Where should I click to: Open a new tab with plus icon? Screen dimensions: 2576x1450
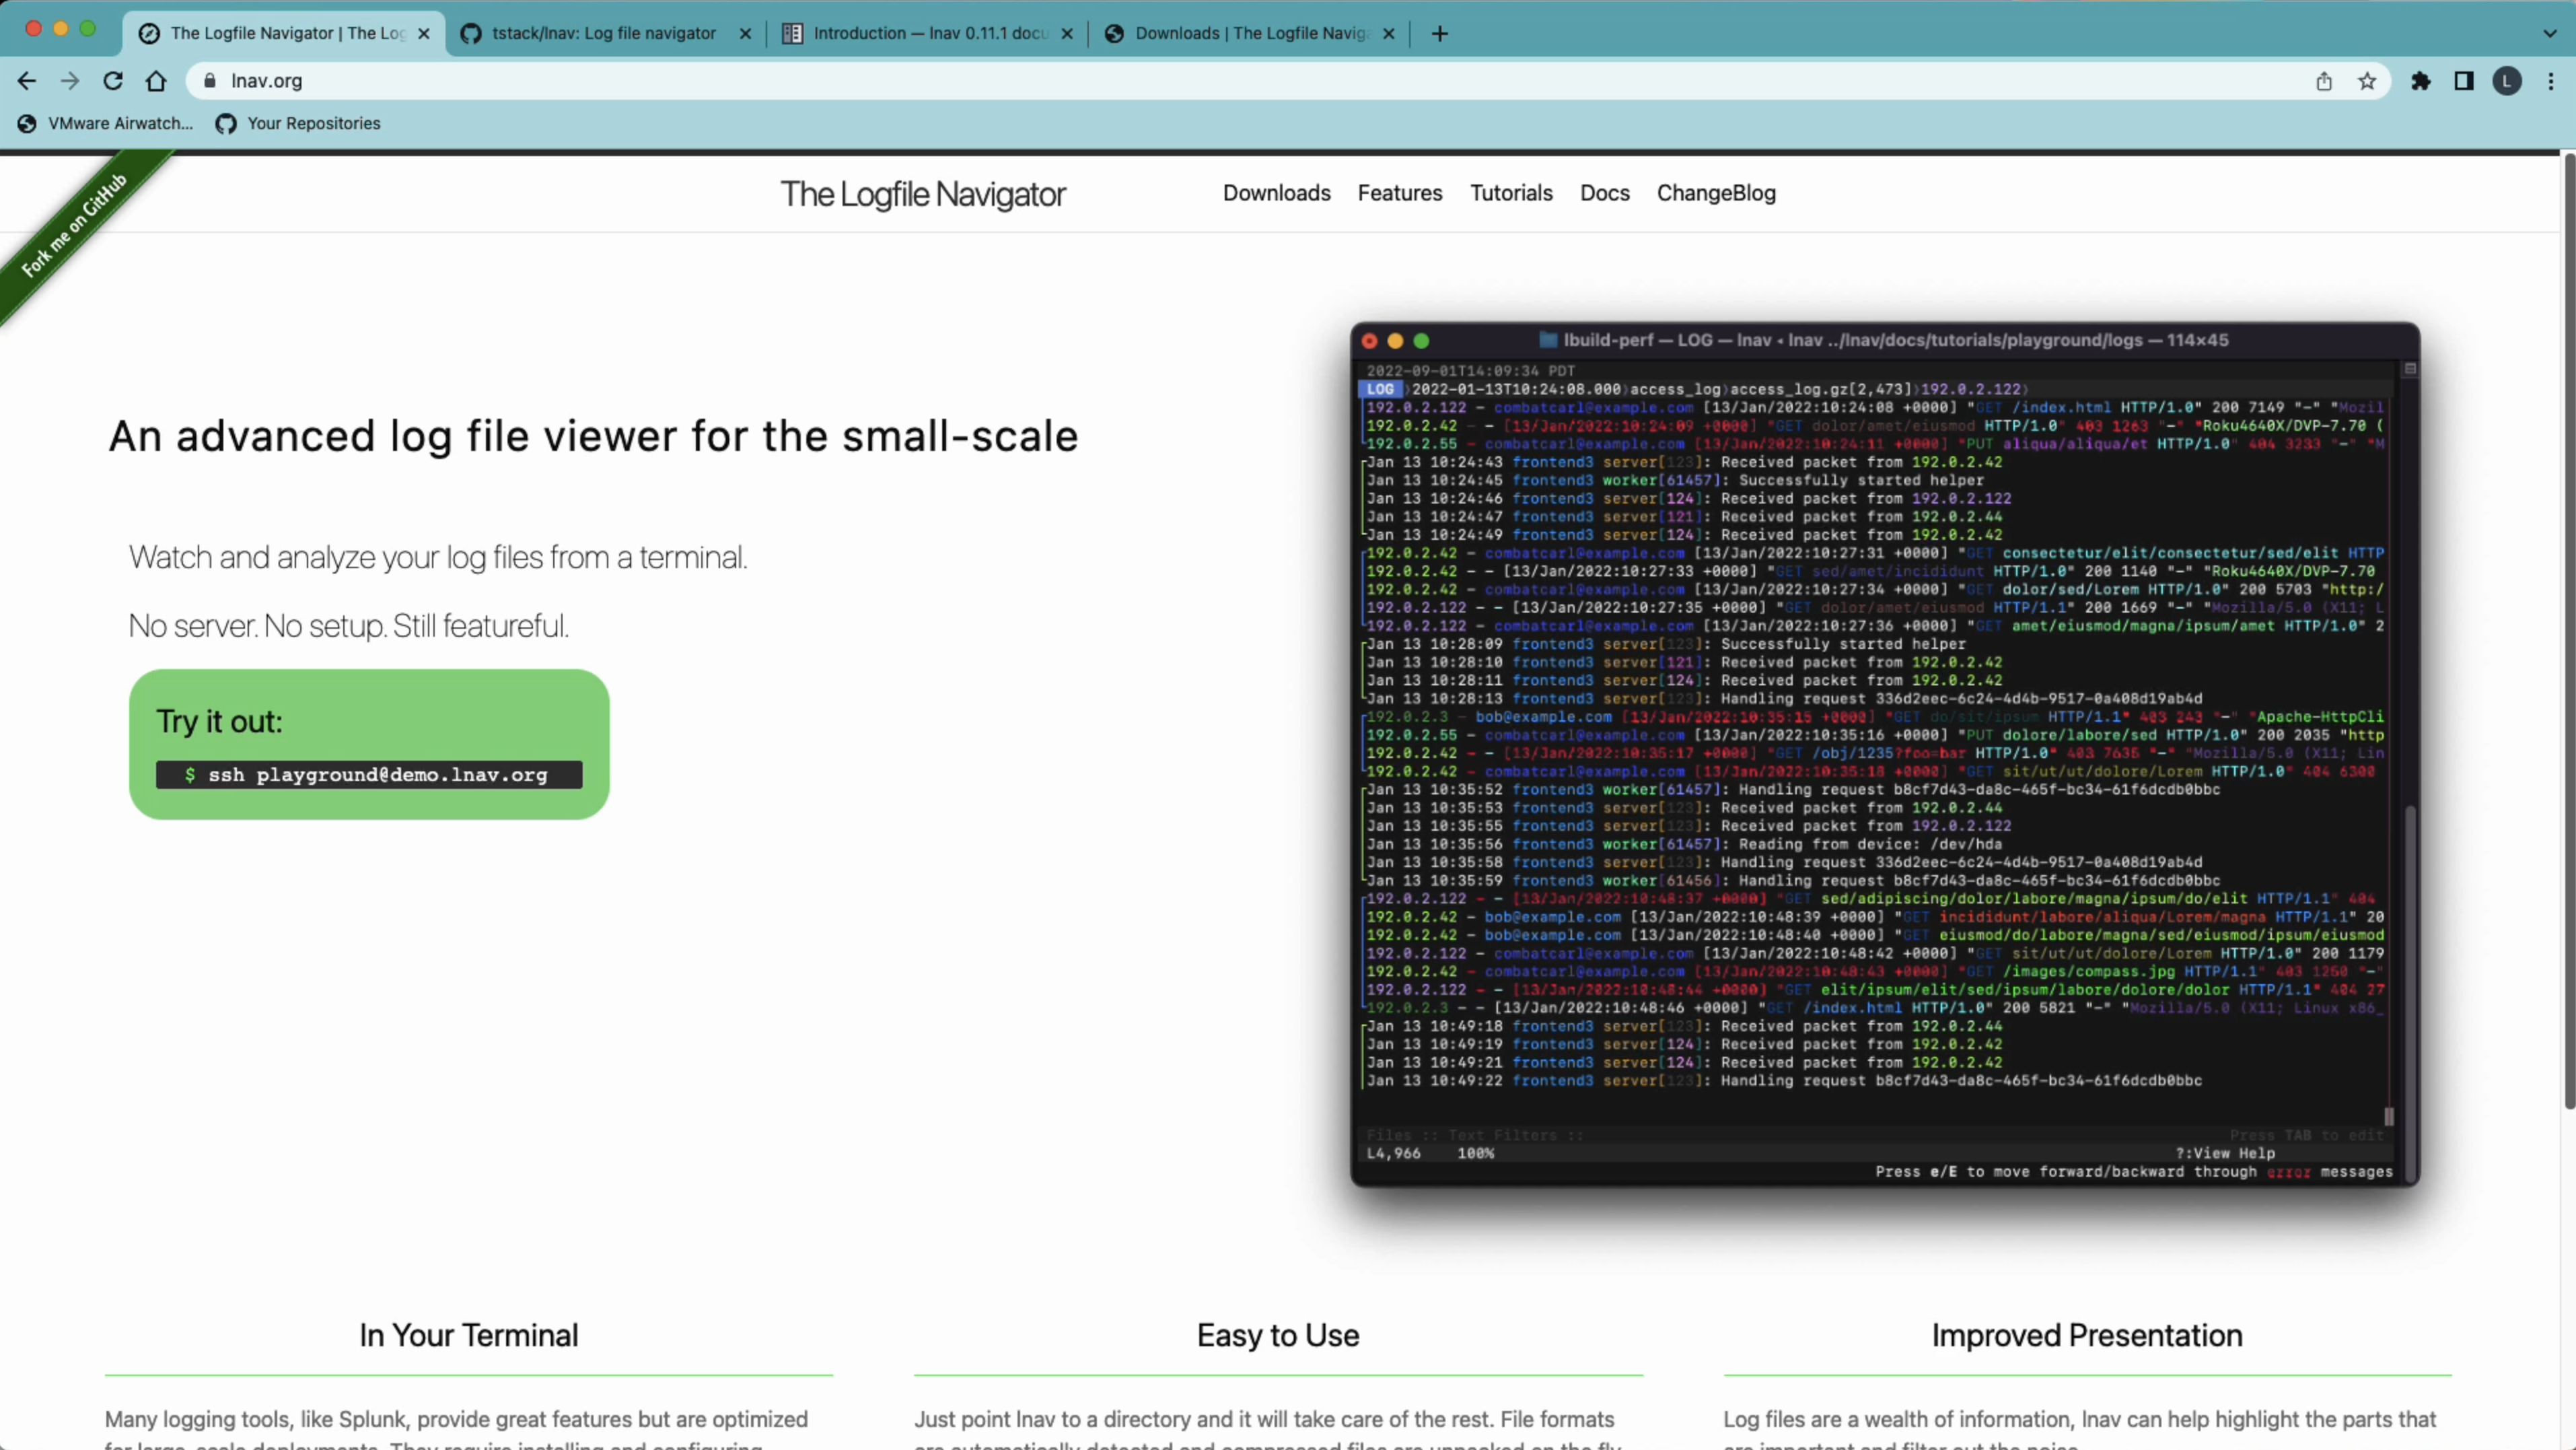coord(1440,33)
